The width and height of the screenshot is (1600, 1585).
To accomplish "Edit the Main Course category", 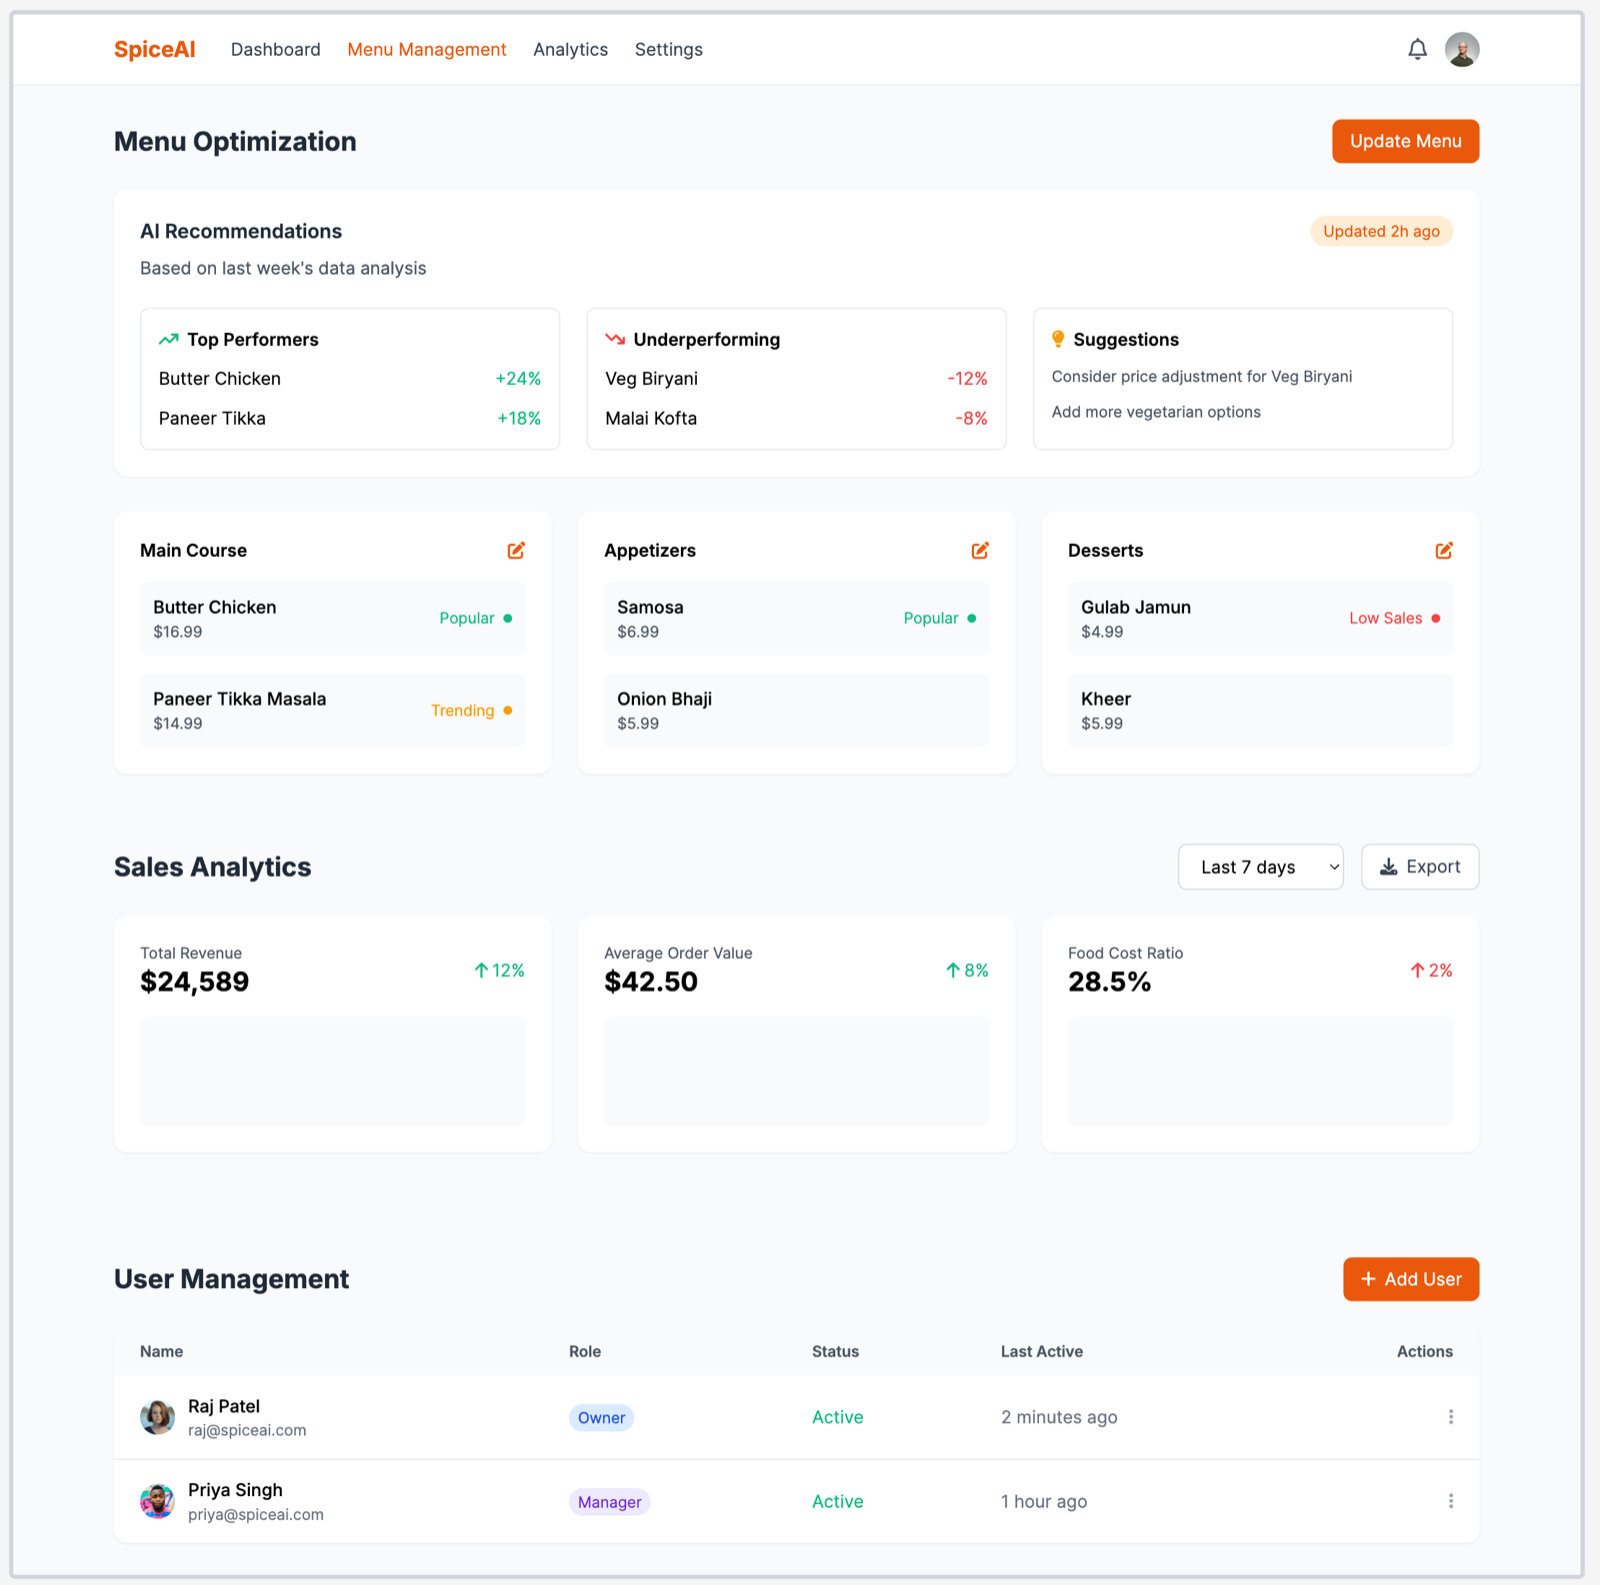I will pyautogui.click(x=516, y=550).
